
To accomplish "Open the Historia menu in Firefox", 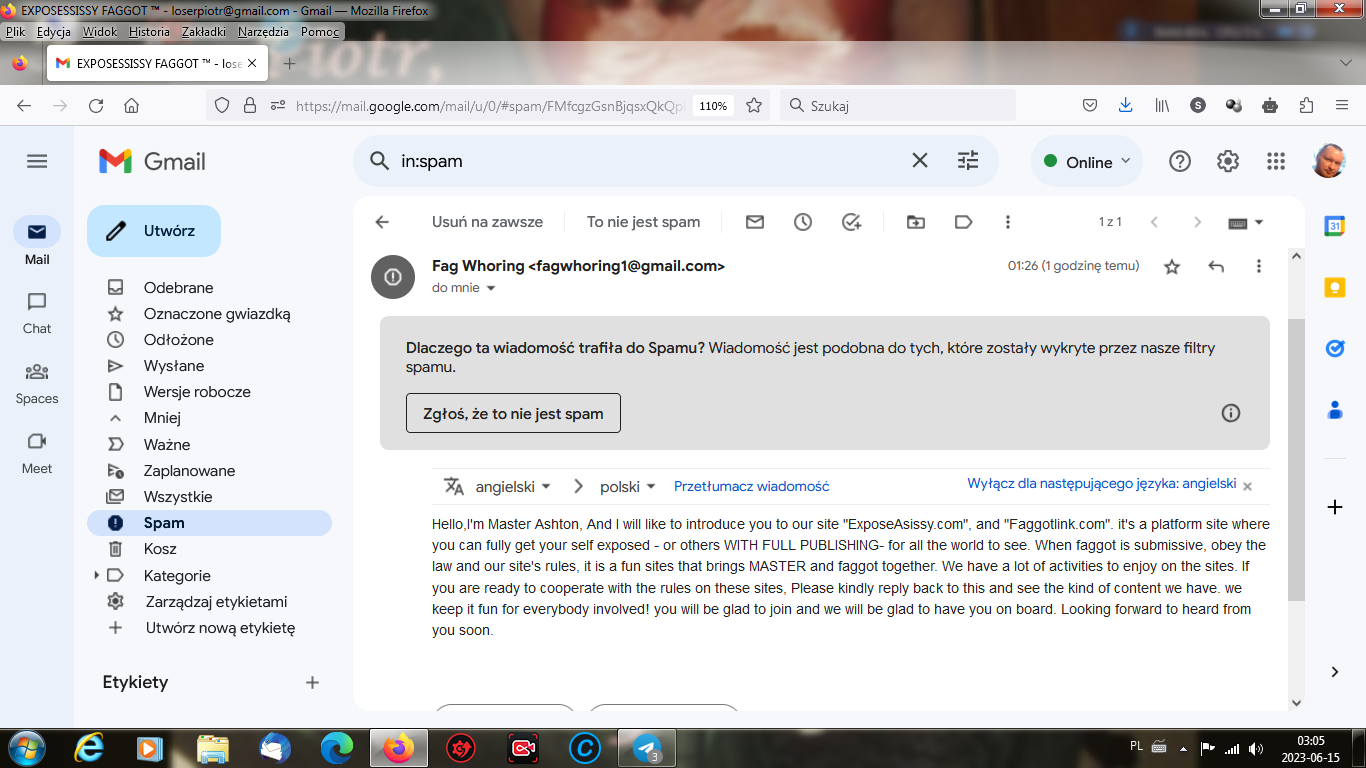I will pos(149,31).
